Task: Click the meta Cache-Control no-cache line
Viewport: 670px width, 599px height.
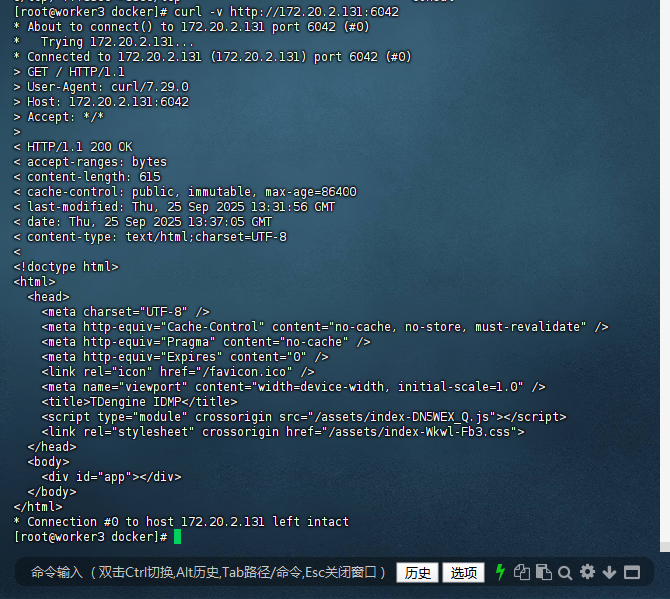Action: tap(325, 327)
